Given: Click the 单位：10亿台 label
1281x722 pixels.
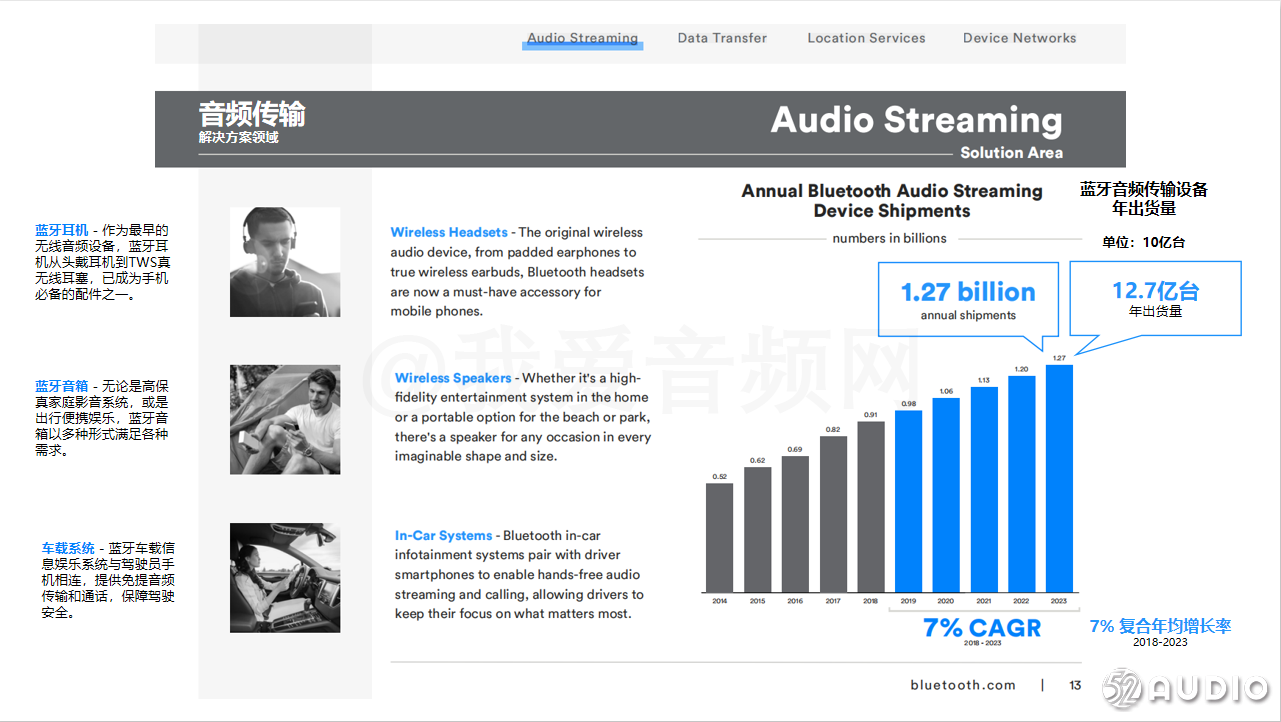Looking at the screenshot, I should [1144, 242].
